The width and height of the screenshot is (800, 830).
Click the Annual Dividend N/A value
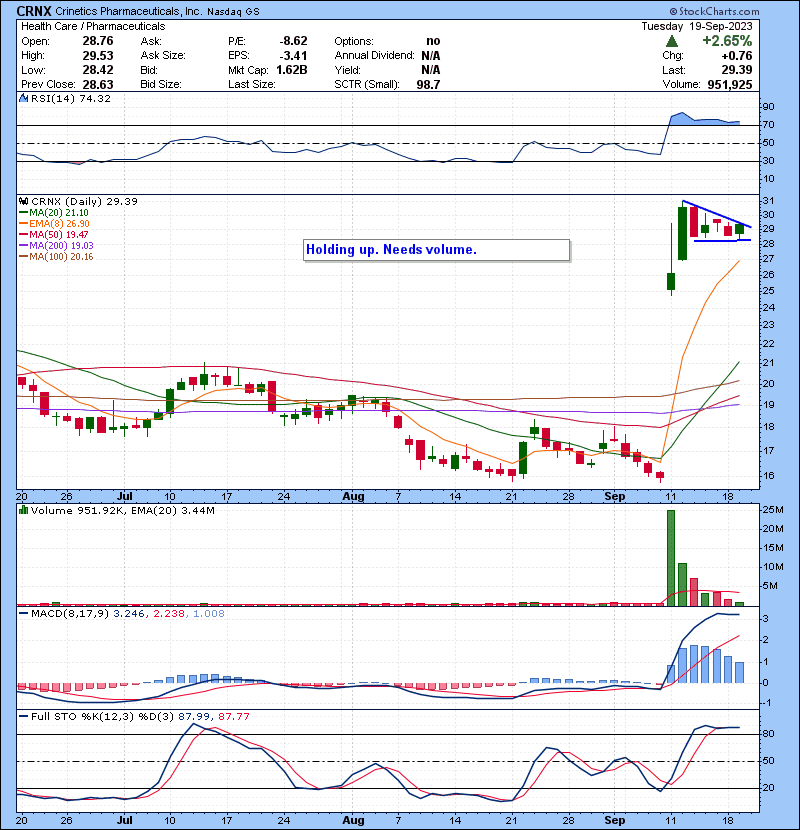point(431,56)
